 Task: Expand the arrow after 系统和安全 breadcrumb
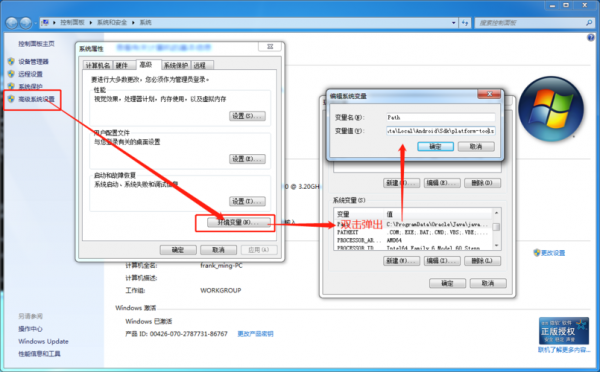133,23
